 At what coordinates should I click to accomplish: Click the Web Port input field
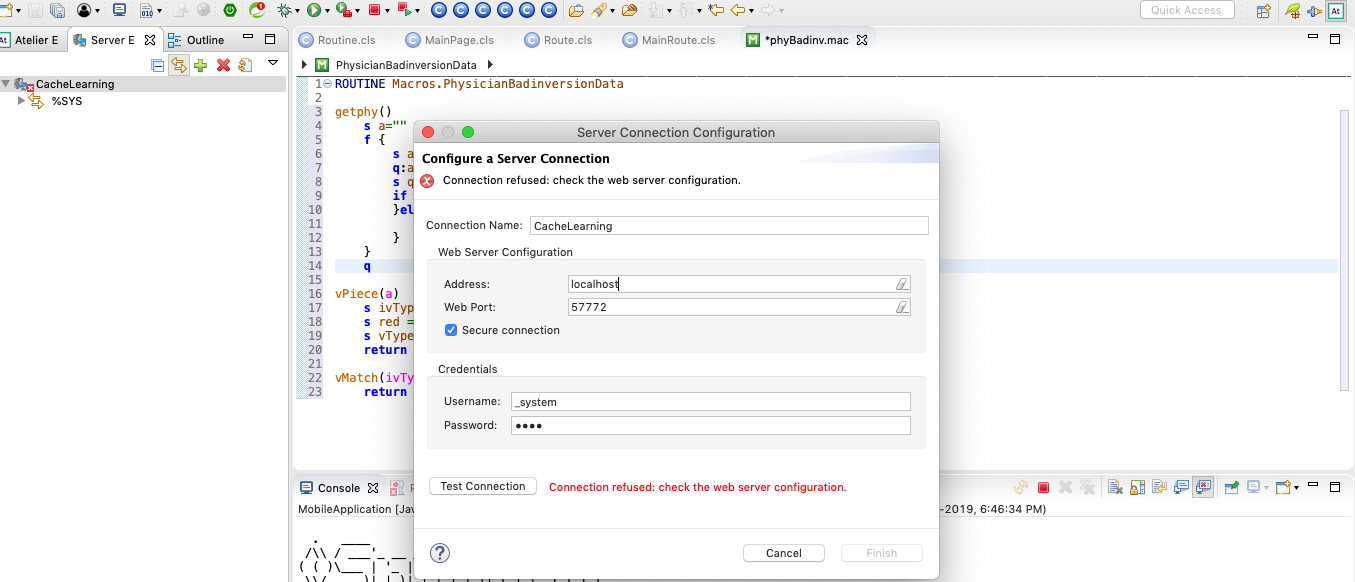pyautogui.click(x=730, y=307)
